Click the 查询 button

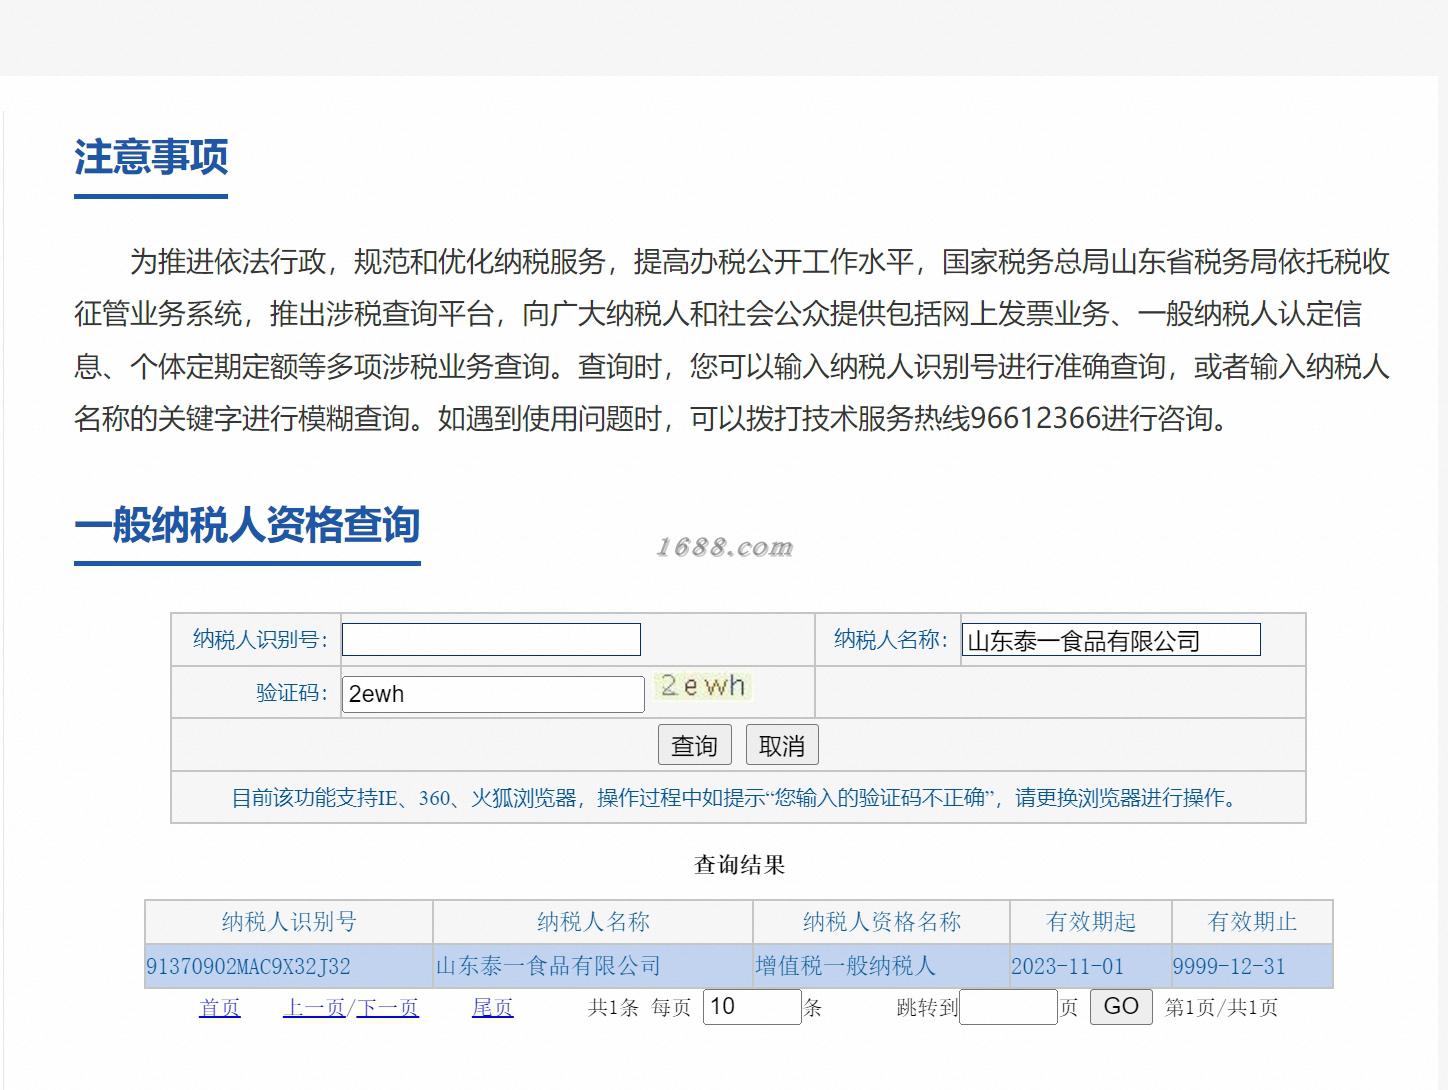694,746
